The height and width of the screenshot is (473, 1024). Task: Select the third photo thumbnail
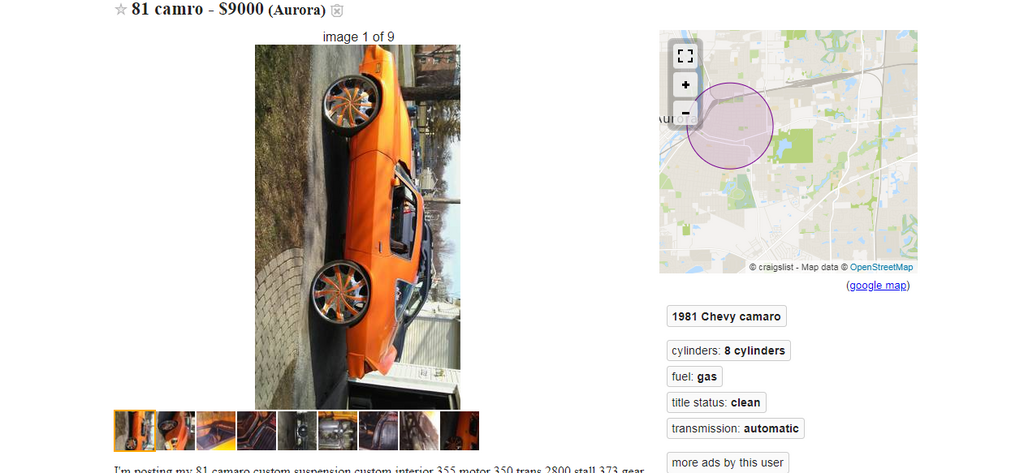(216, 431)
